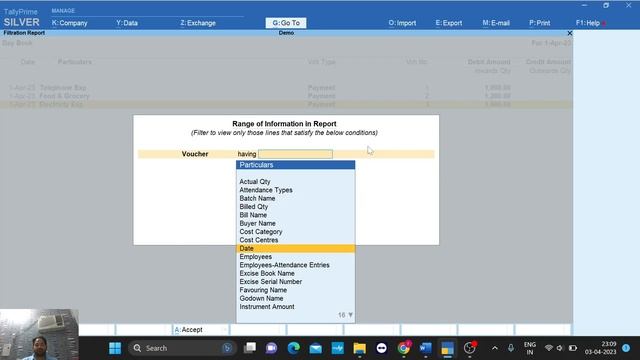Show more entries via the '16' down arrow
The image size is (640, 360).
coord(345,315)
